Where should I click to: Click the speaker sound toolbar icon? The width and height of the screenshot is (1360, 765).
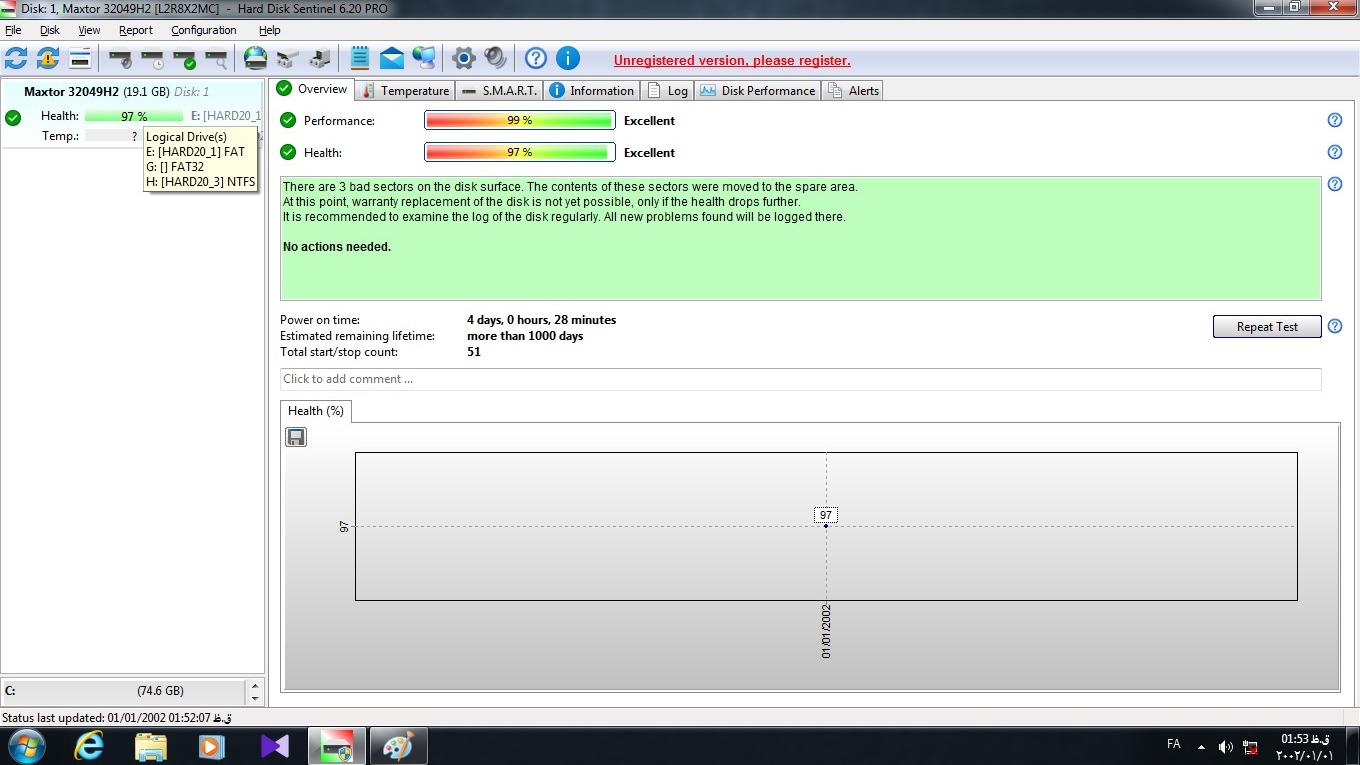(495, 59)
